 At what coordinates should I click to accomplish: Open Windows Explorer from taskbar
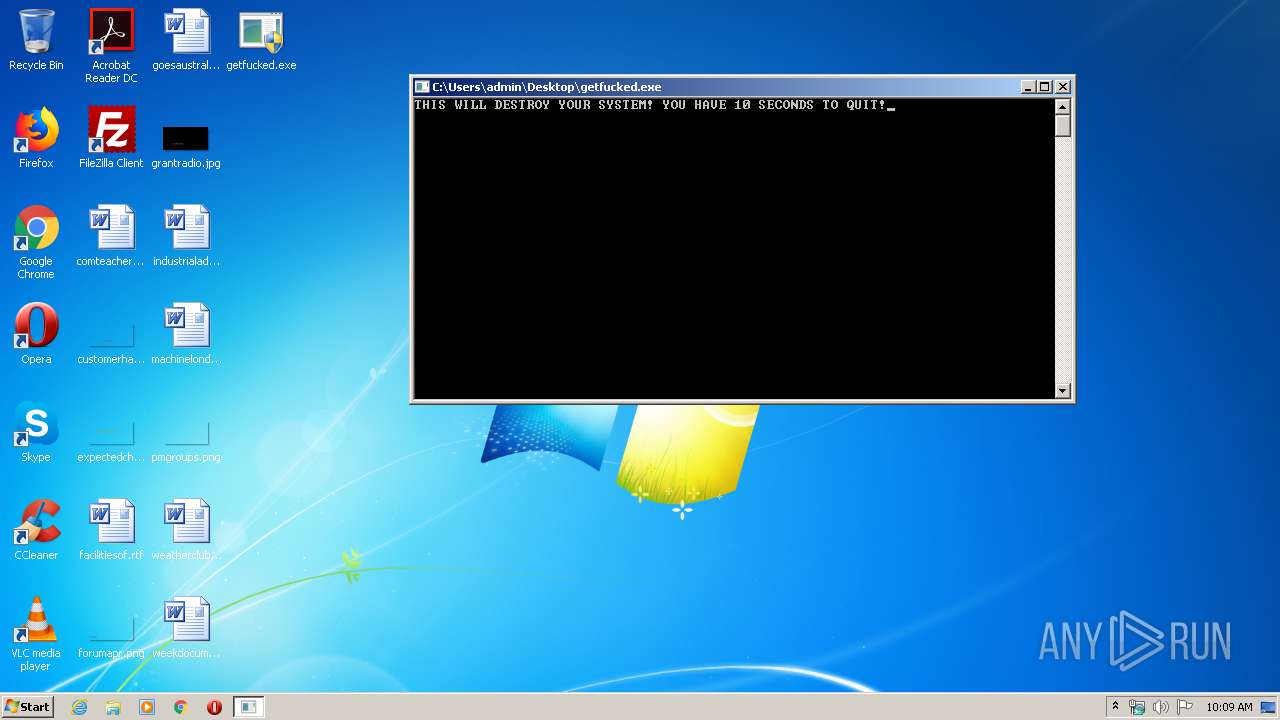[113, 707]
